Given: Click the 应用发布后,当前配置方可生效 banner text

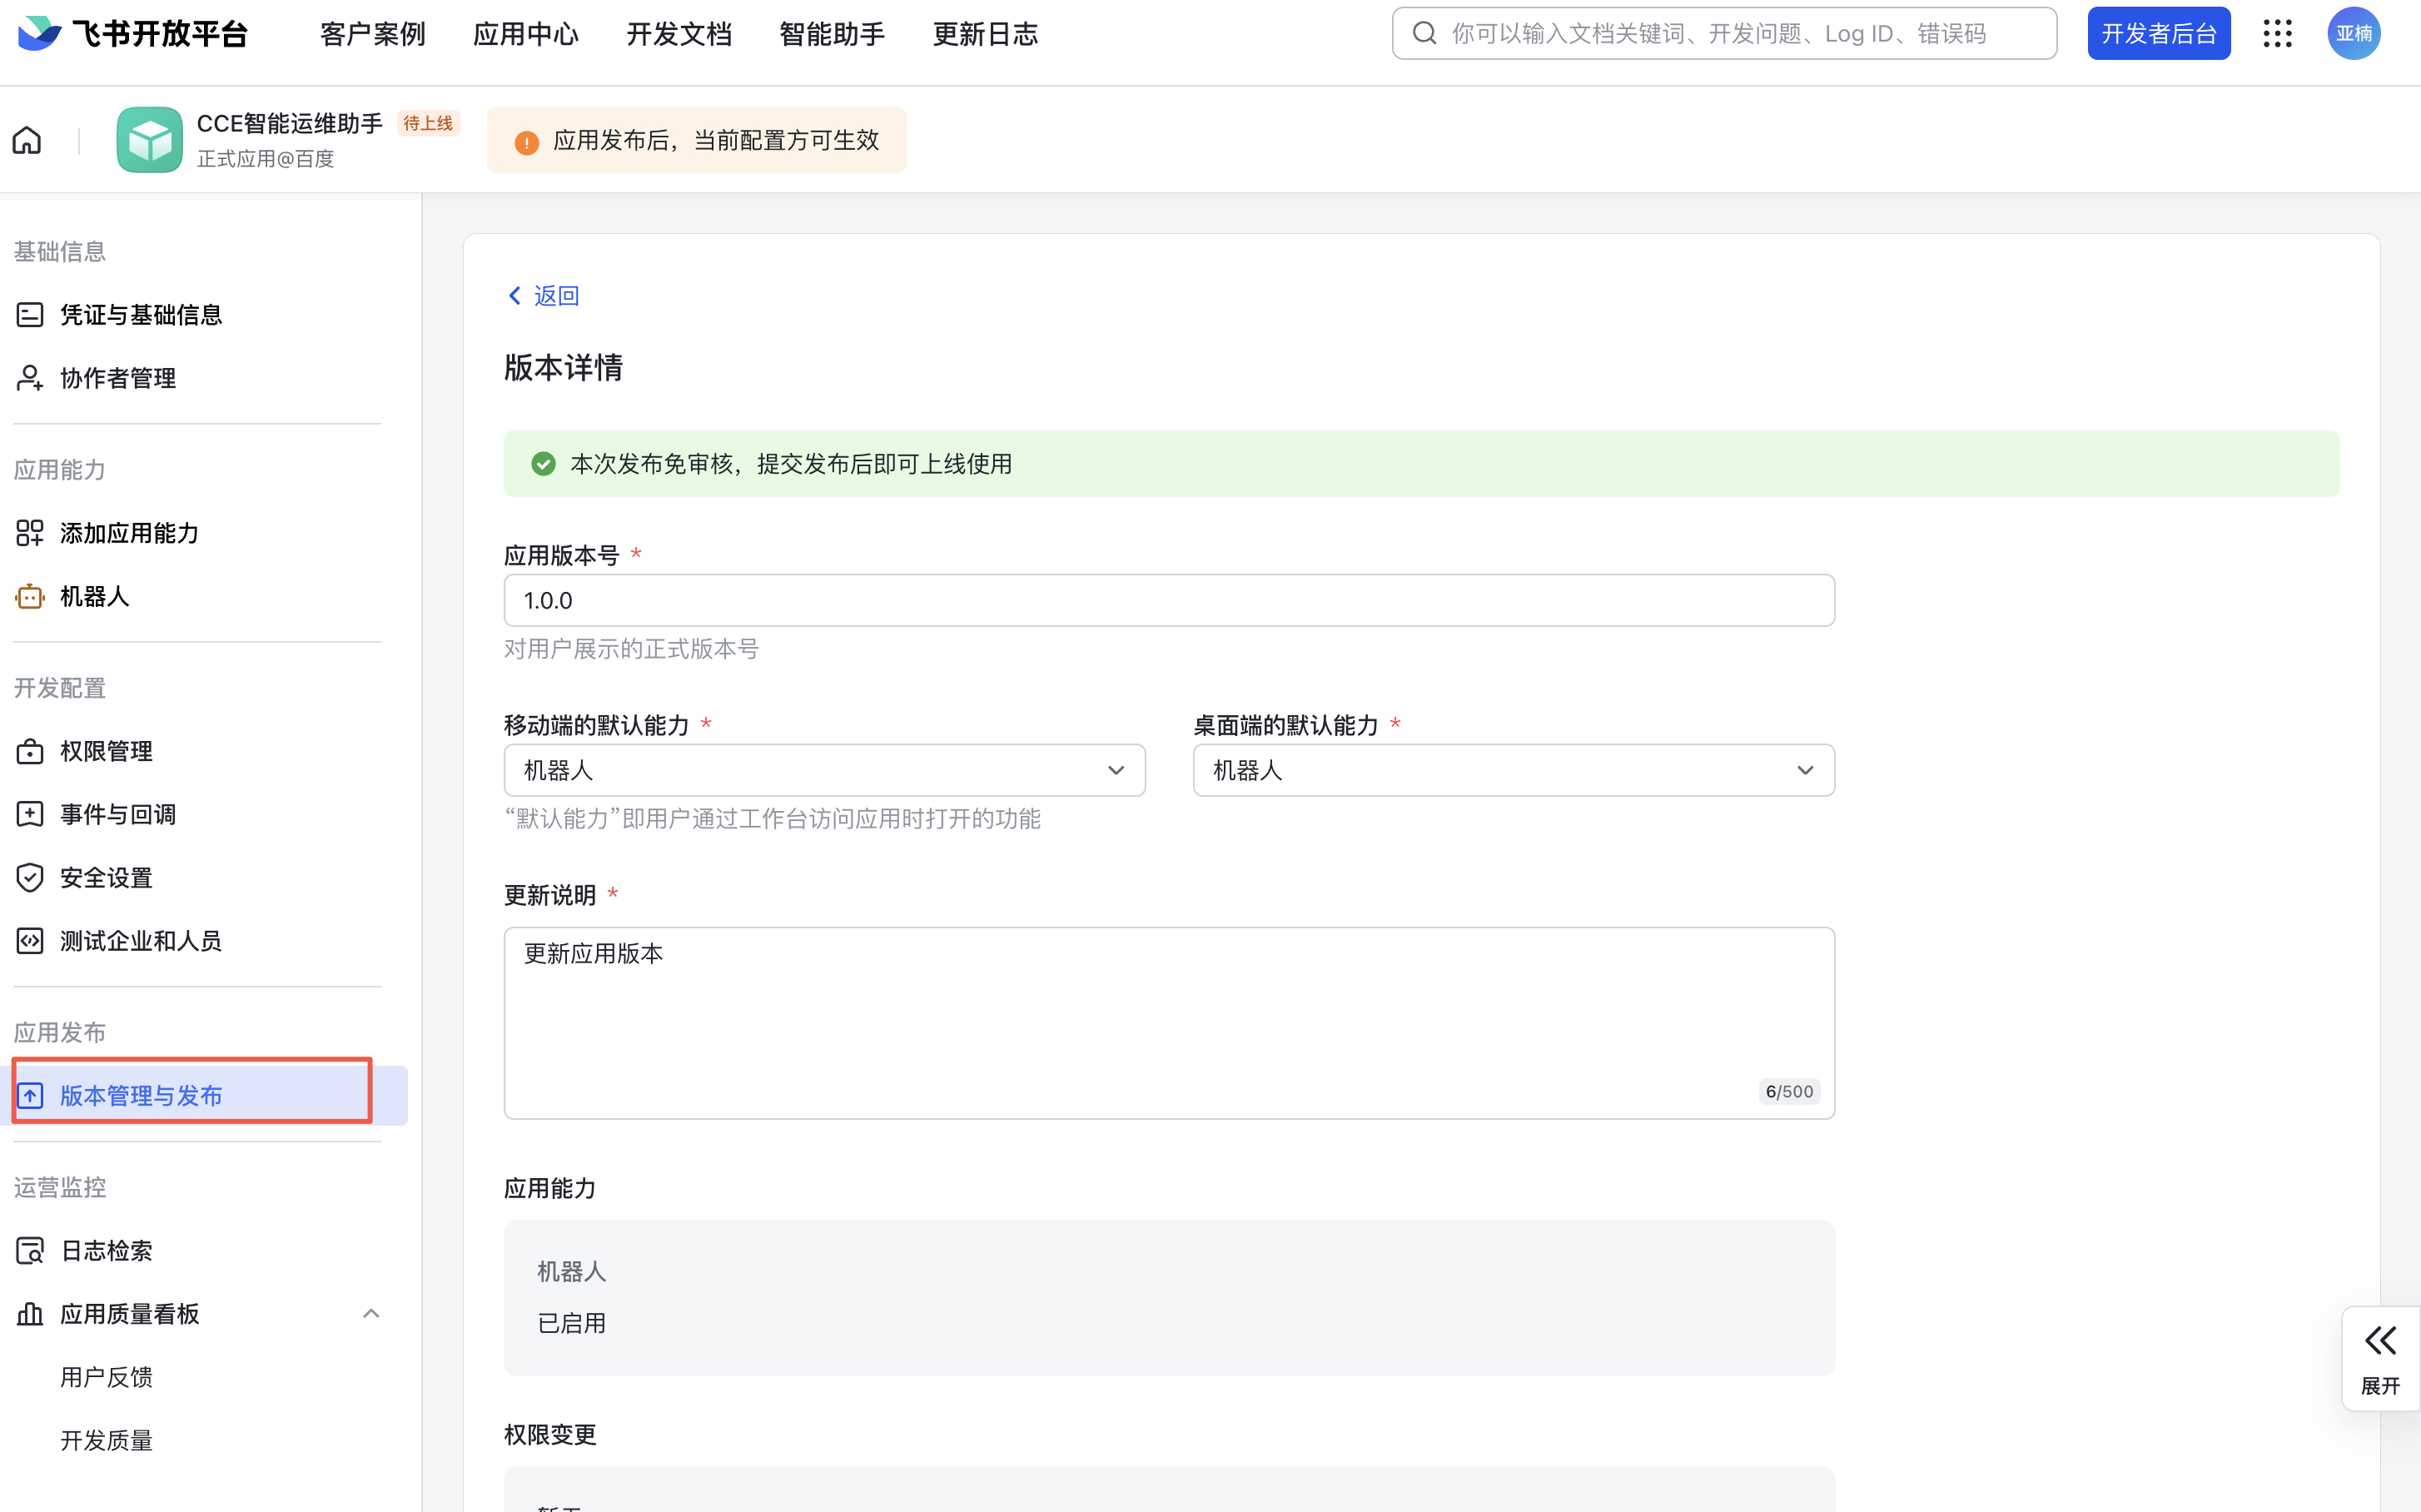Looking at the screenshot, I should [716, 140].
